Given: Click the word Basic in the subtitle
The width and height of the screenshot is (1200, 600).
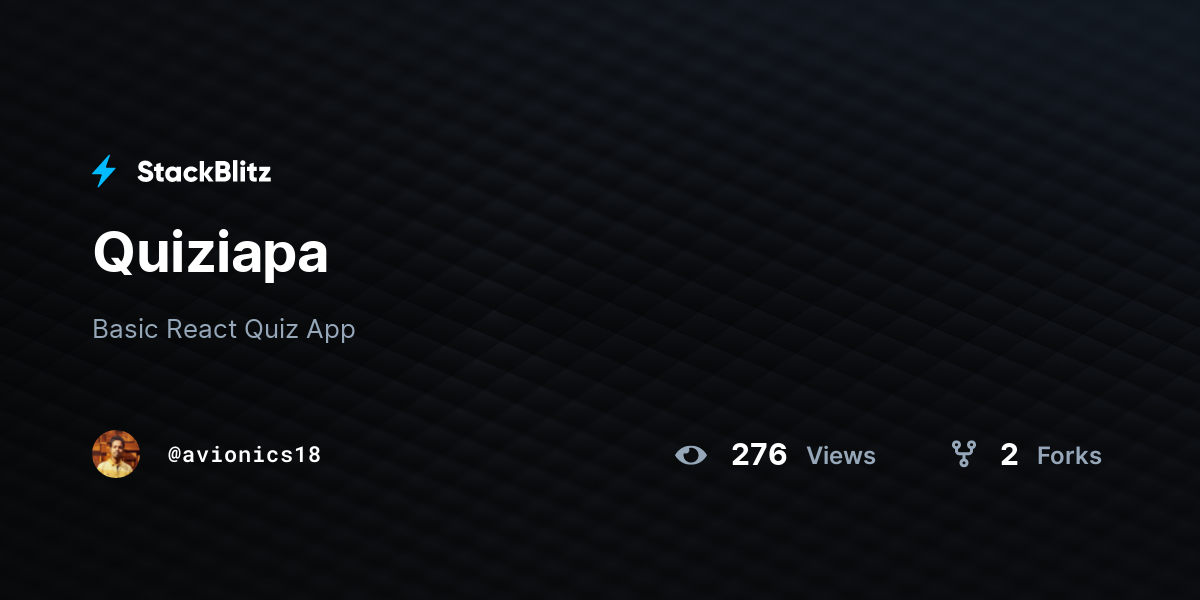Looking at the screenshot, I should (x=125, y=328).
